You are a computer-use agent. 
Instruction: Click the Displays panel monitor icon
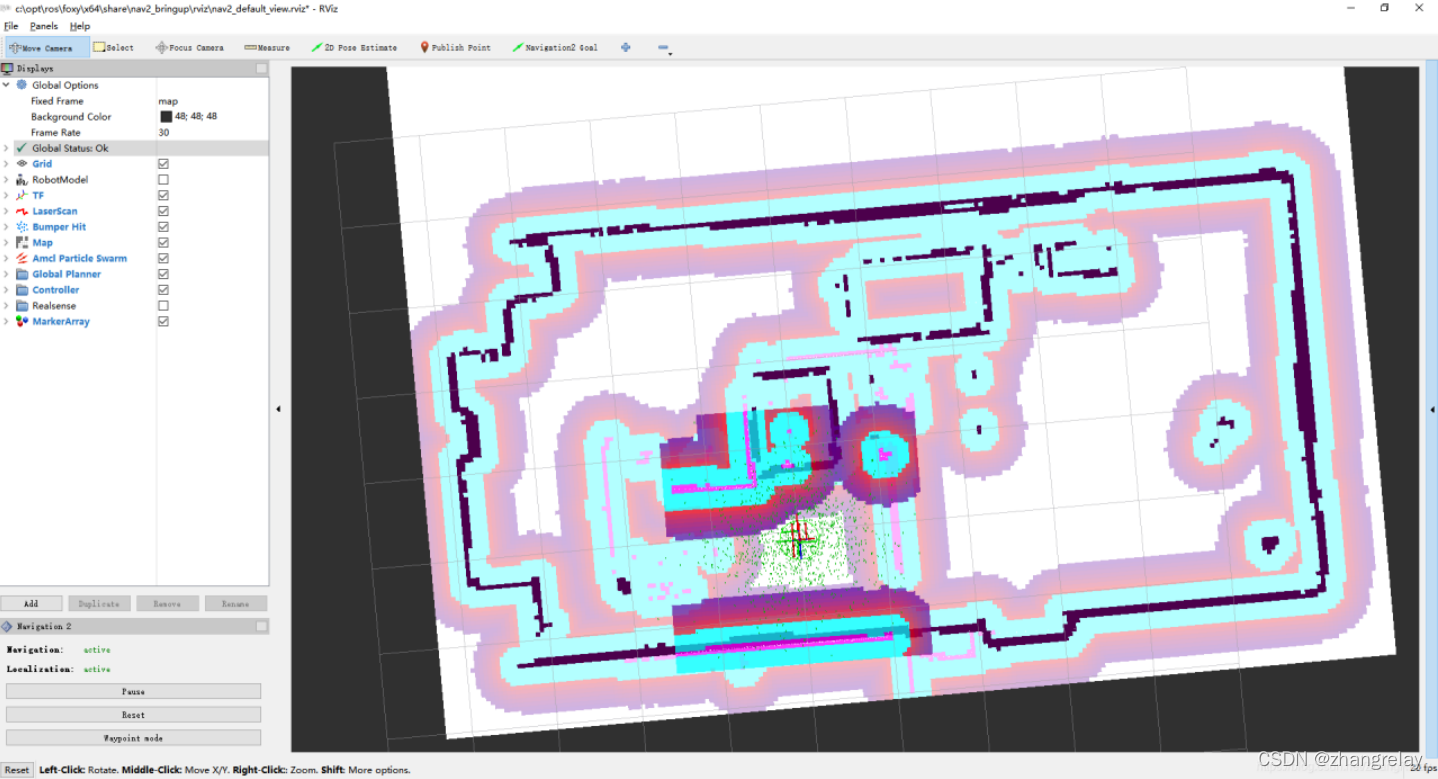[8, 68]
